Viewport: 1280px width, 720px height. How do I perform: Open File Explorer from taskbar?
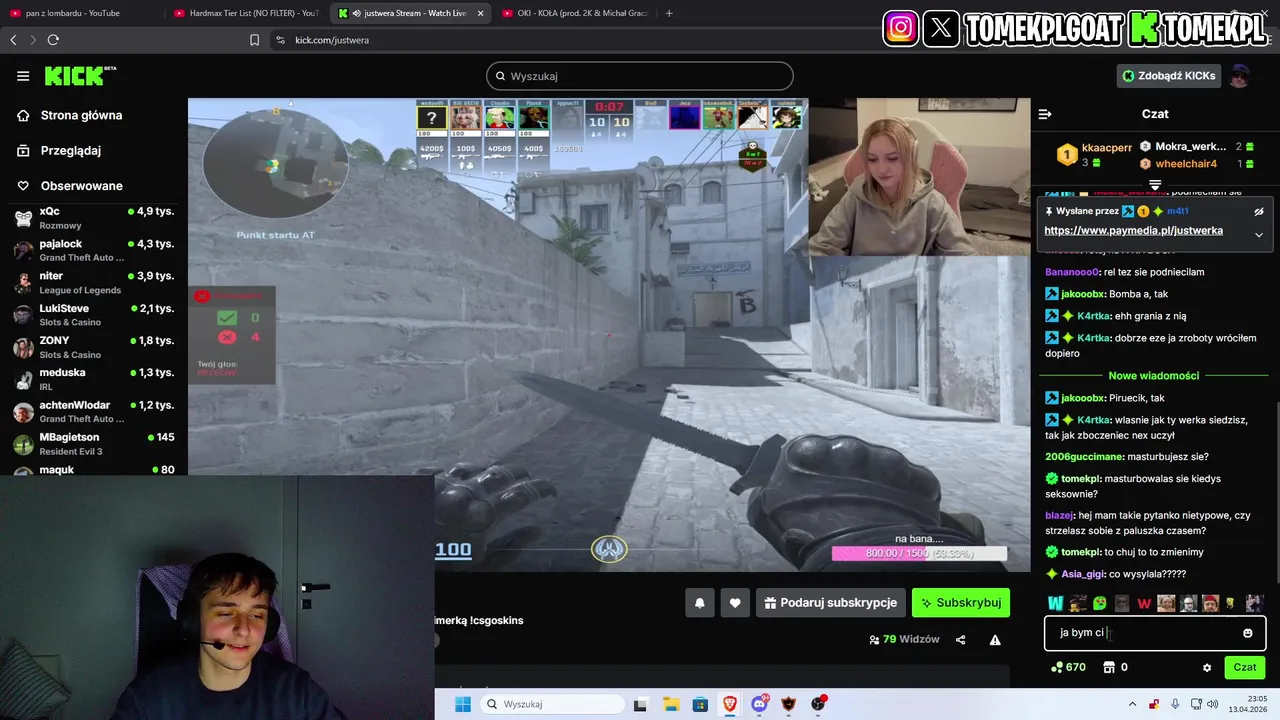pyautogui.click(x=670, y=704)
